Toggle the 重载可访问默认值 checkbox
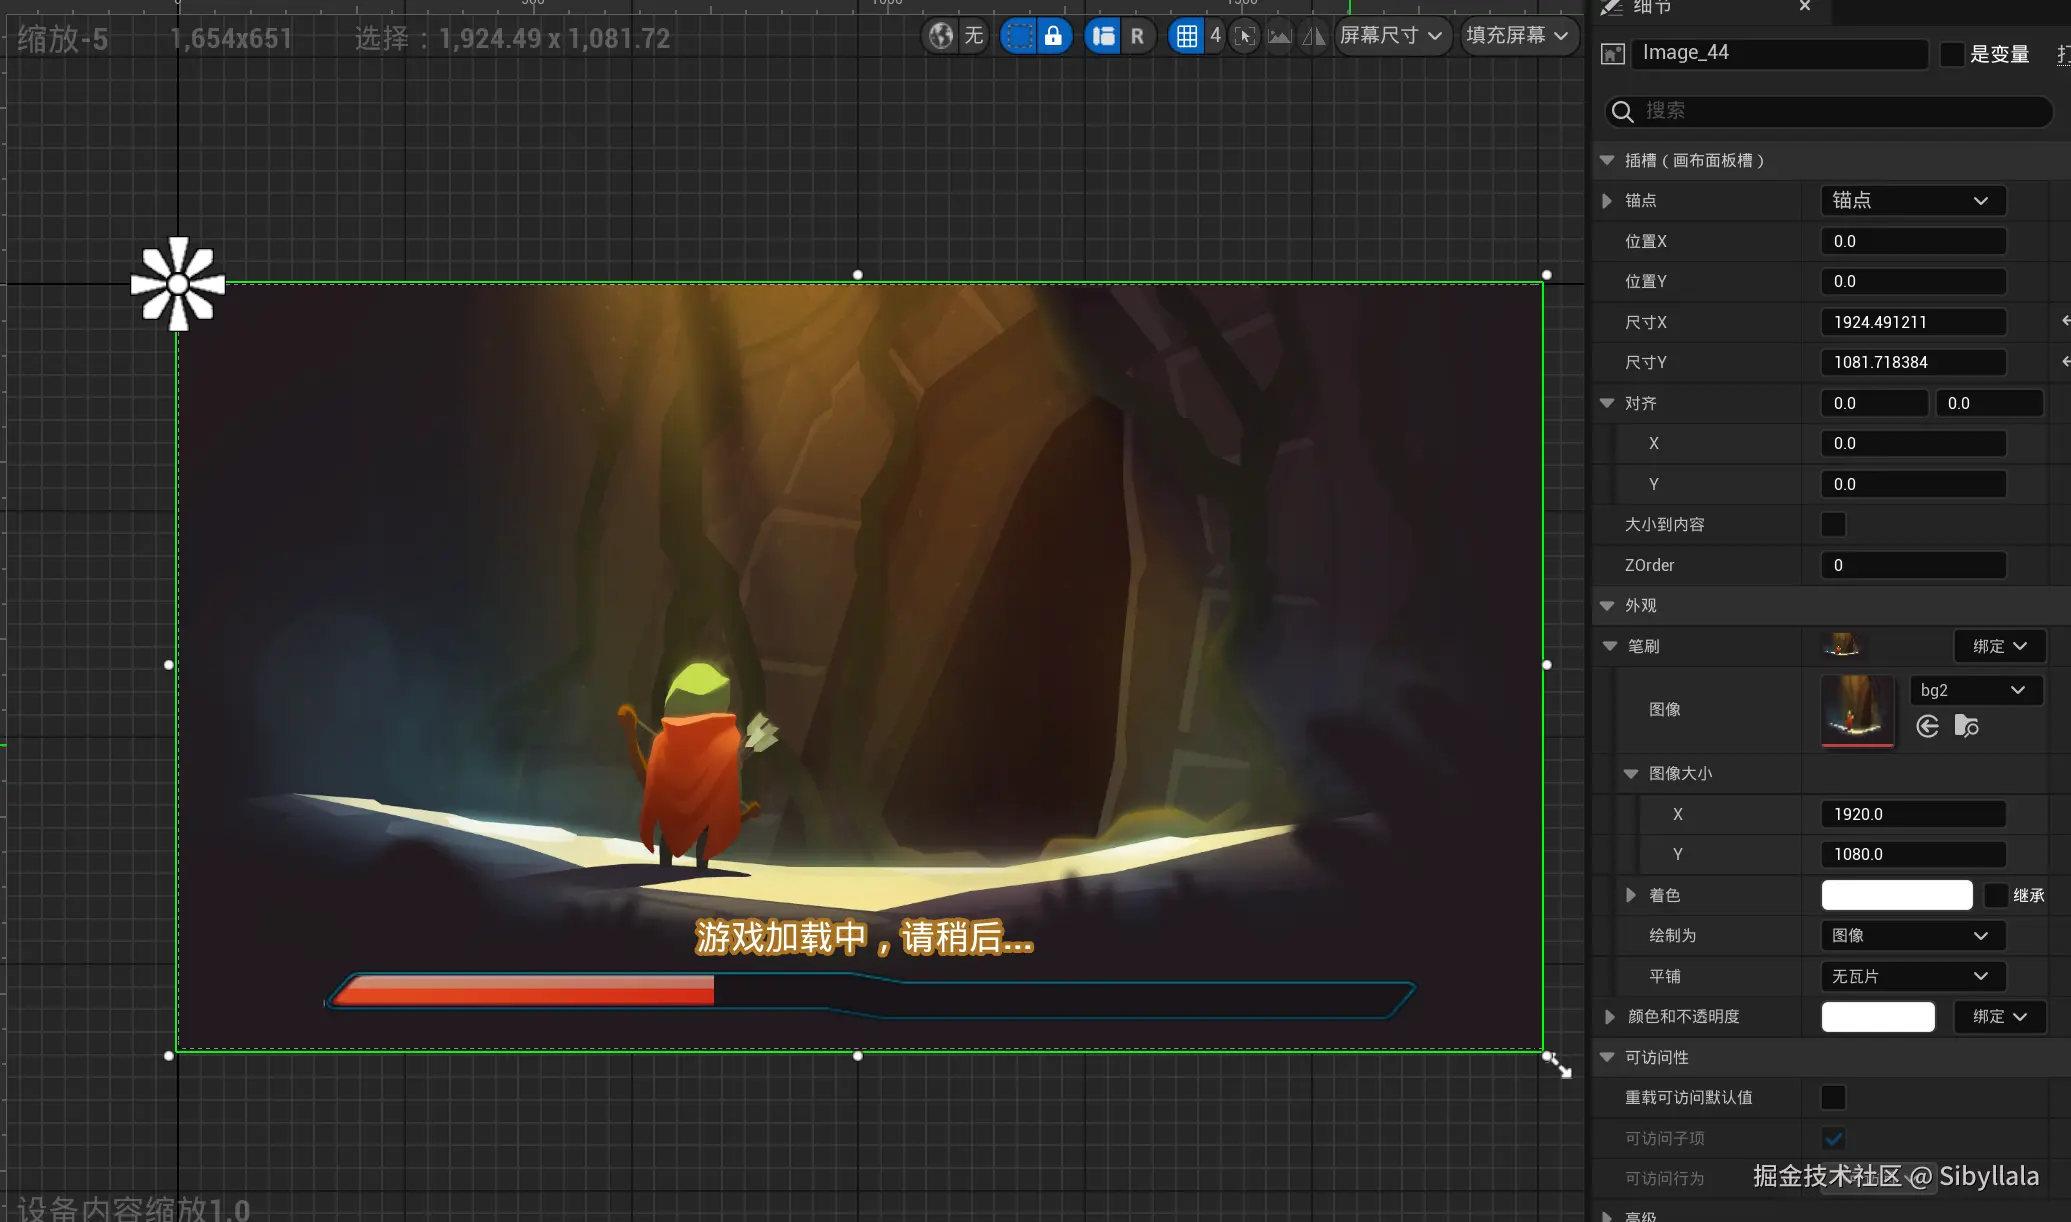Screen dimensions: 2071x1222 [1833, 1097]
